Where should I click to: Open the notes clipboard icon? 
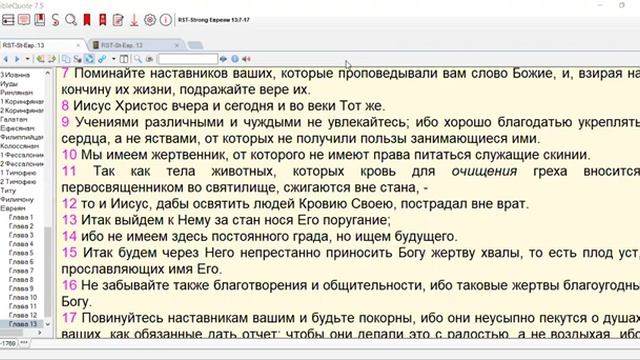click(118, 20)
